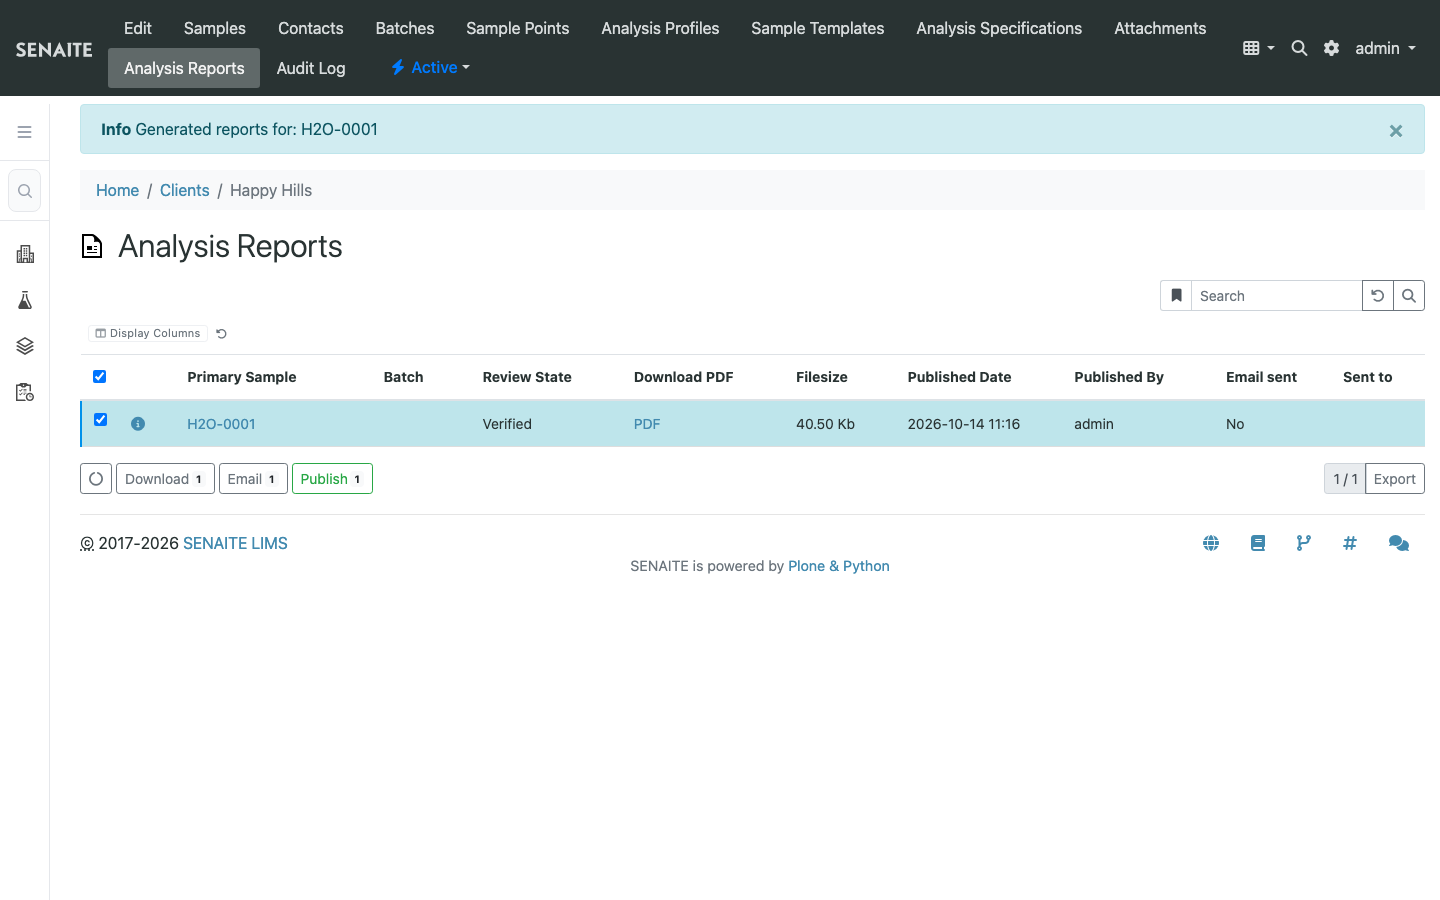This screenshot has width=1440, height=900.
Task: Download the PDF link for H2O-0001
Action: coord(647,424)
